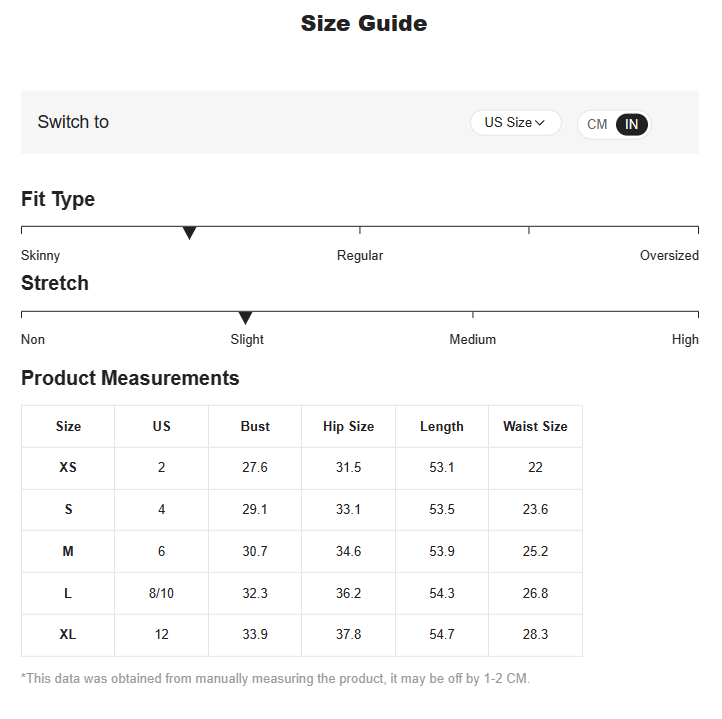This screenshot has height=719, width=722.
Task: Click the Stretch scale triangle marker
Action: (x=245, y=318)
